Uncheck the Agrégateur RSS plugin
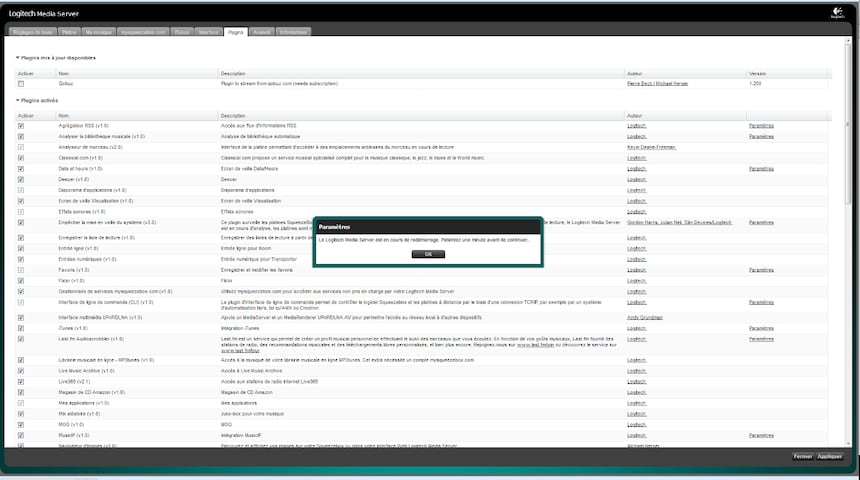This screenshot has height=480, width=860. tap(21, 126)
